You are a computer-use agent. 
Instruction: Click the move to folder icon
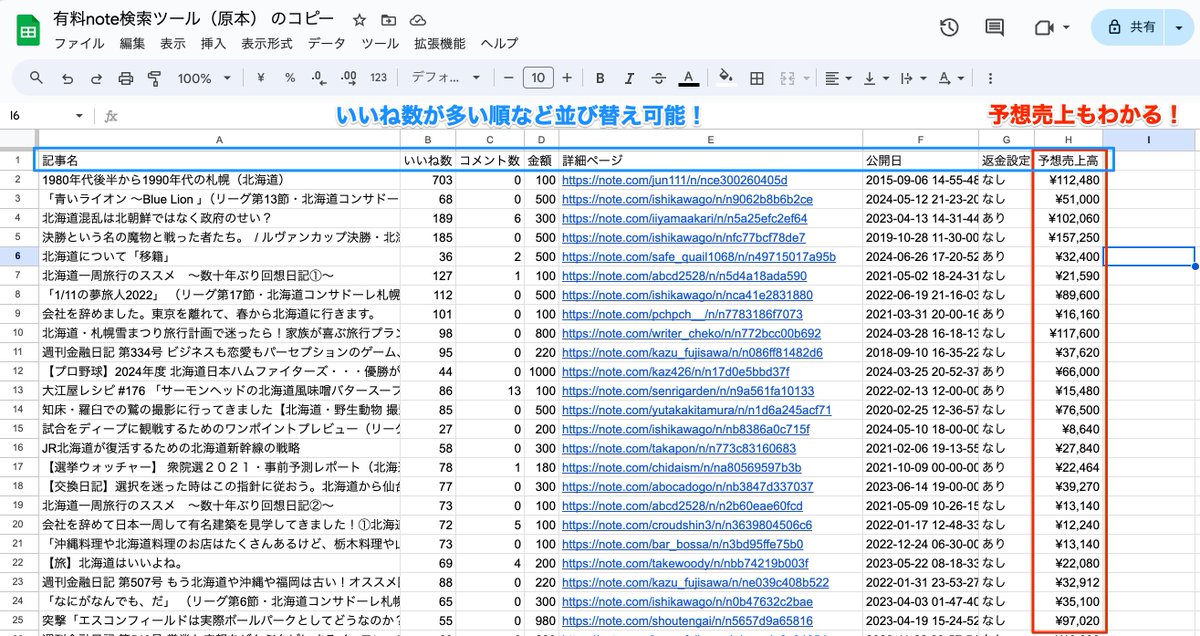389,21
